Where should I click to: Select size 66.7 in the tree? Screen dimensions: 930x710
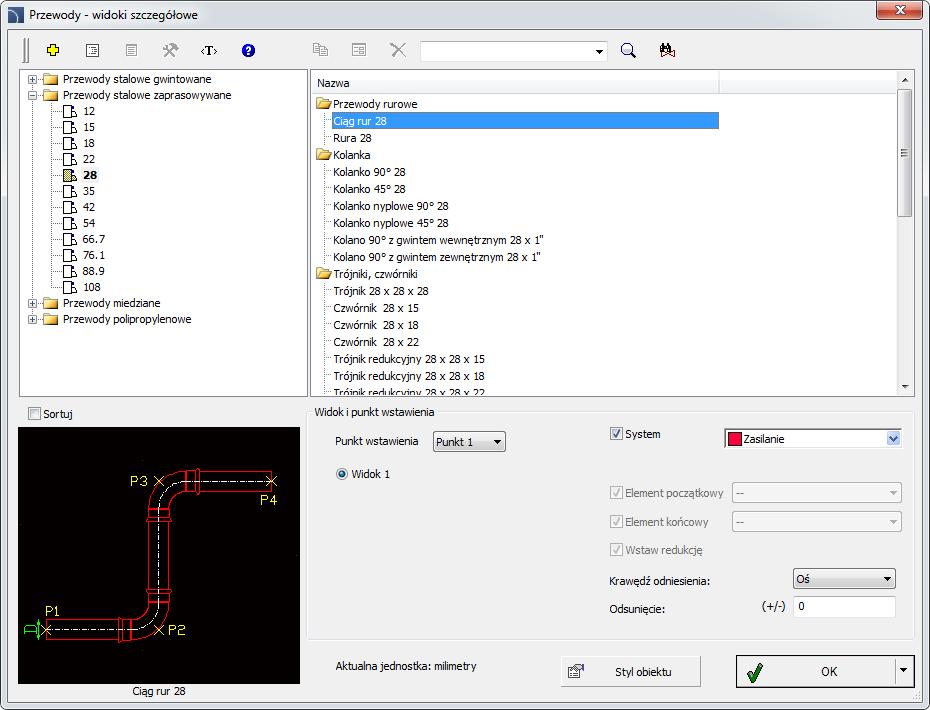click(x=93, y=239)
